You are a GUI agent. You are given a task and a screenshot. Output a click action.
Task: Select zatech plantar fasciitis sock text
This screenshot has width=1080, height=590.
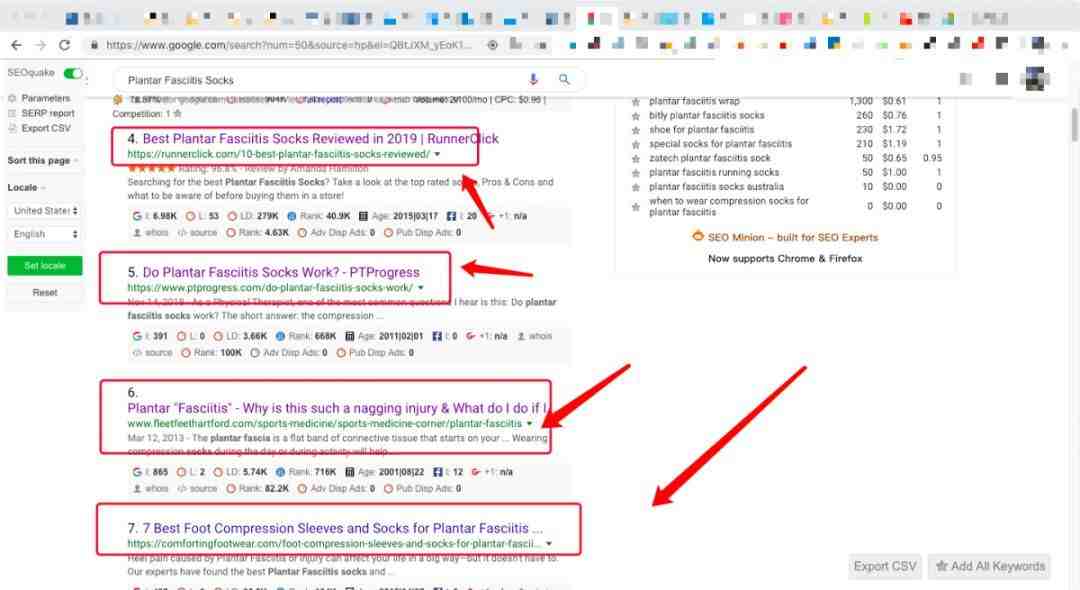[709, 158]
